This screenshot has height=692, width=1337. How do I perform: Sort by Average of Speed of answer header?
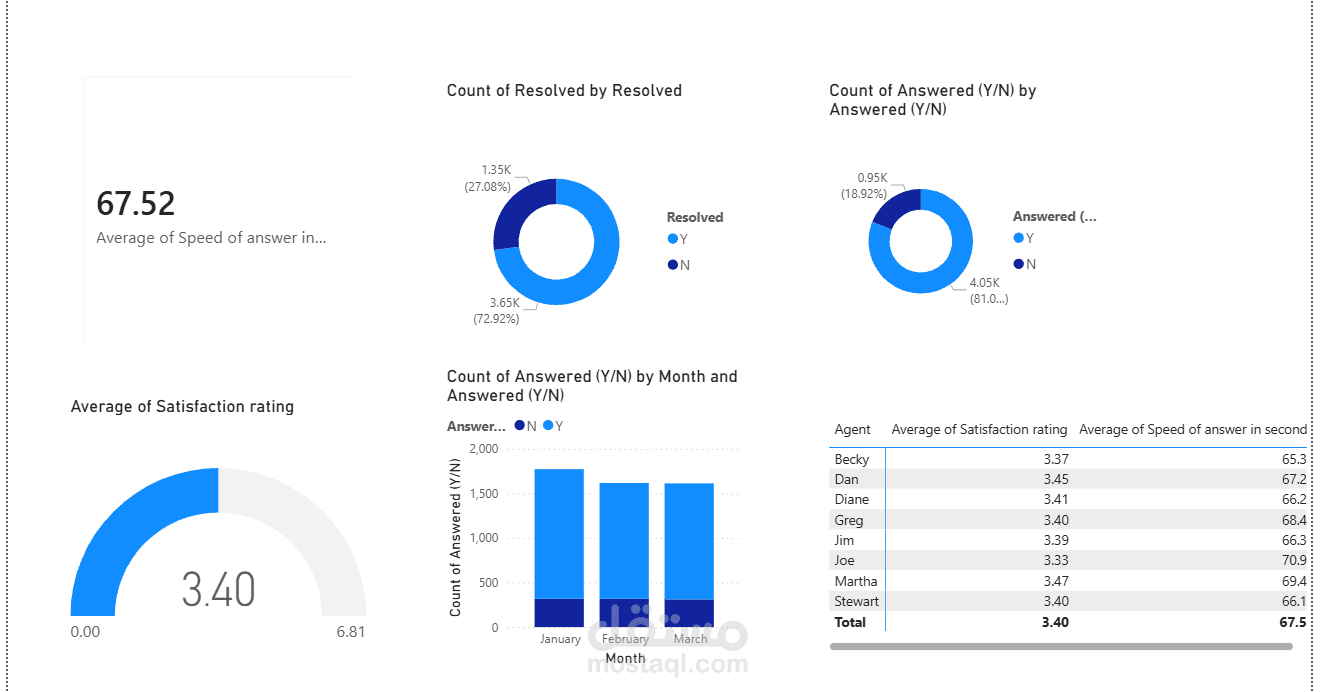coord(1193,429)
